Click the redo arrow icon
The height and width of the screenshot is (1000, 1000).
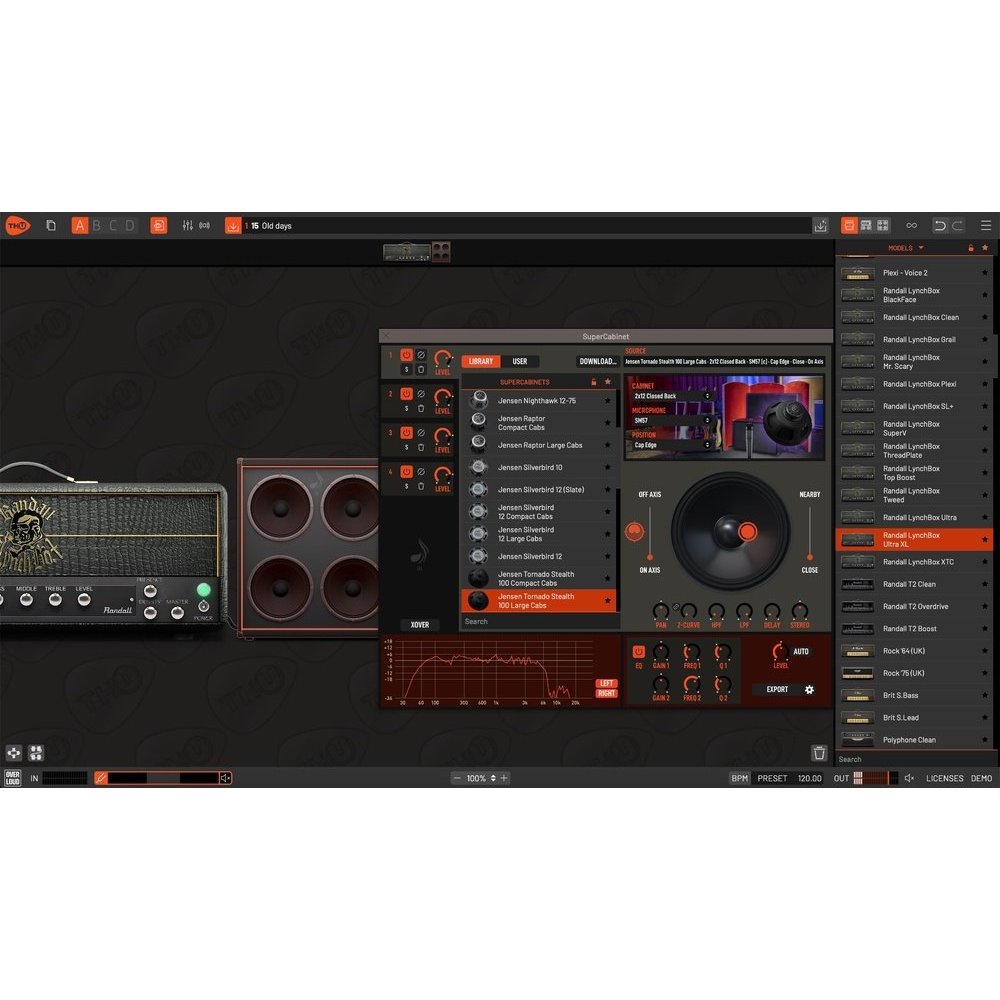(957, 225)
